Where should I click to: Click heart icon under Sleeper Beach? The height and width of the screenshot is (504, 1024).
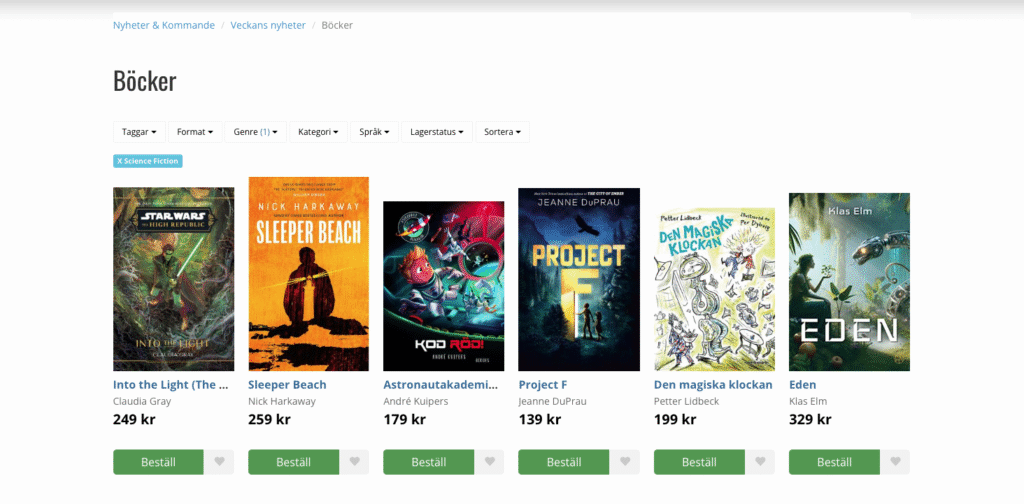coord(355,462)
